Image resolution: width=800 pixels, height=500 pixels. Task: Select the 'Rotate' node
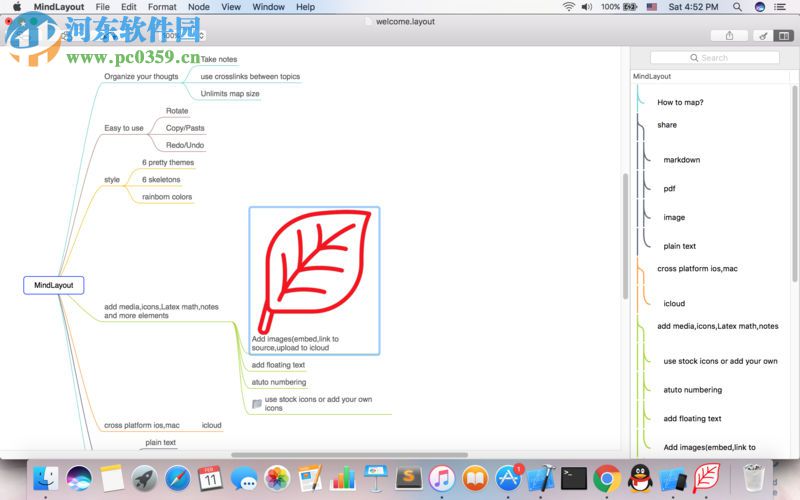177,111
